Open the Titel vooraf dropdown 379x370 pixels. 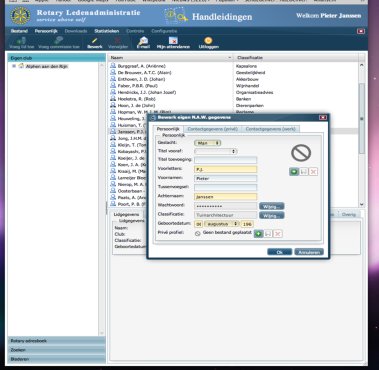click(216, 151)
